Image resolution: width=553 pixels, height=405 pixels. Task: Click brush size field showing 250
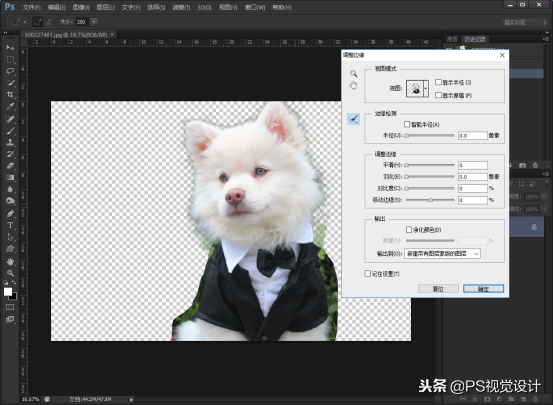pos(82,22)
